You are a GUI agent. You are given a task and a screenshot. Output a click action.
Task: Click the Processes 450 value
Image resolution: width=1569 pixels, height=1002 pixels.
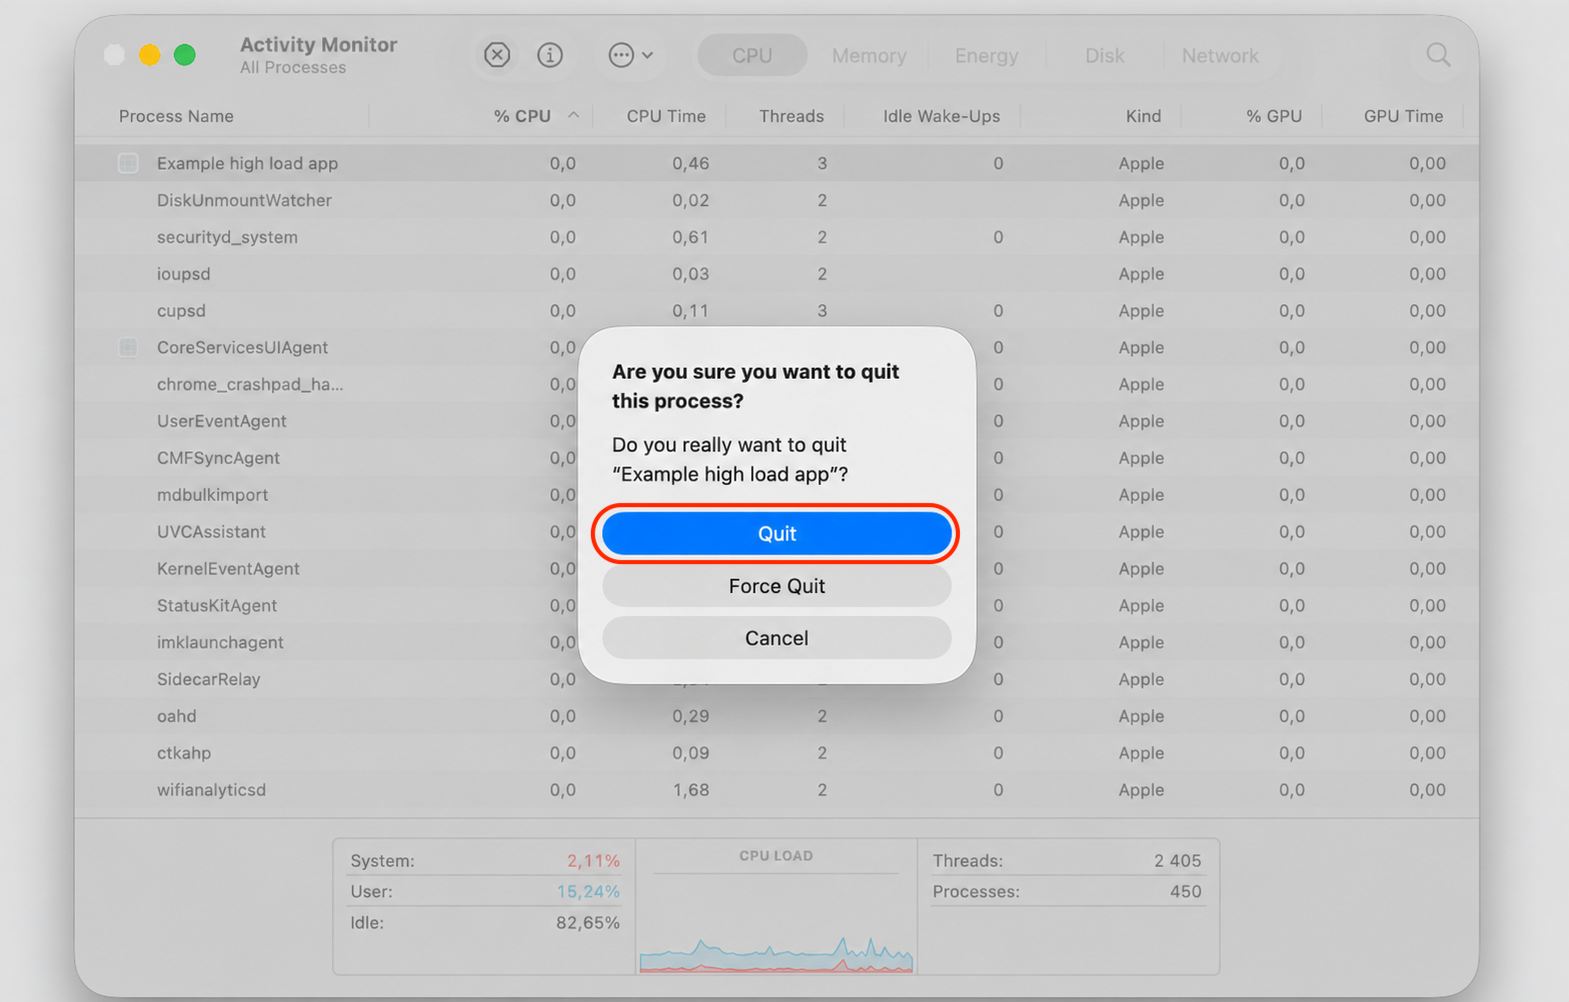pos(1186,891)
